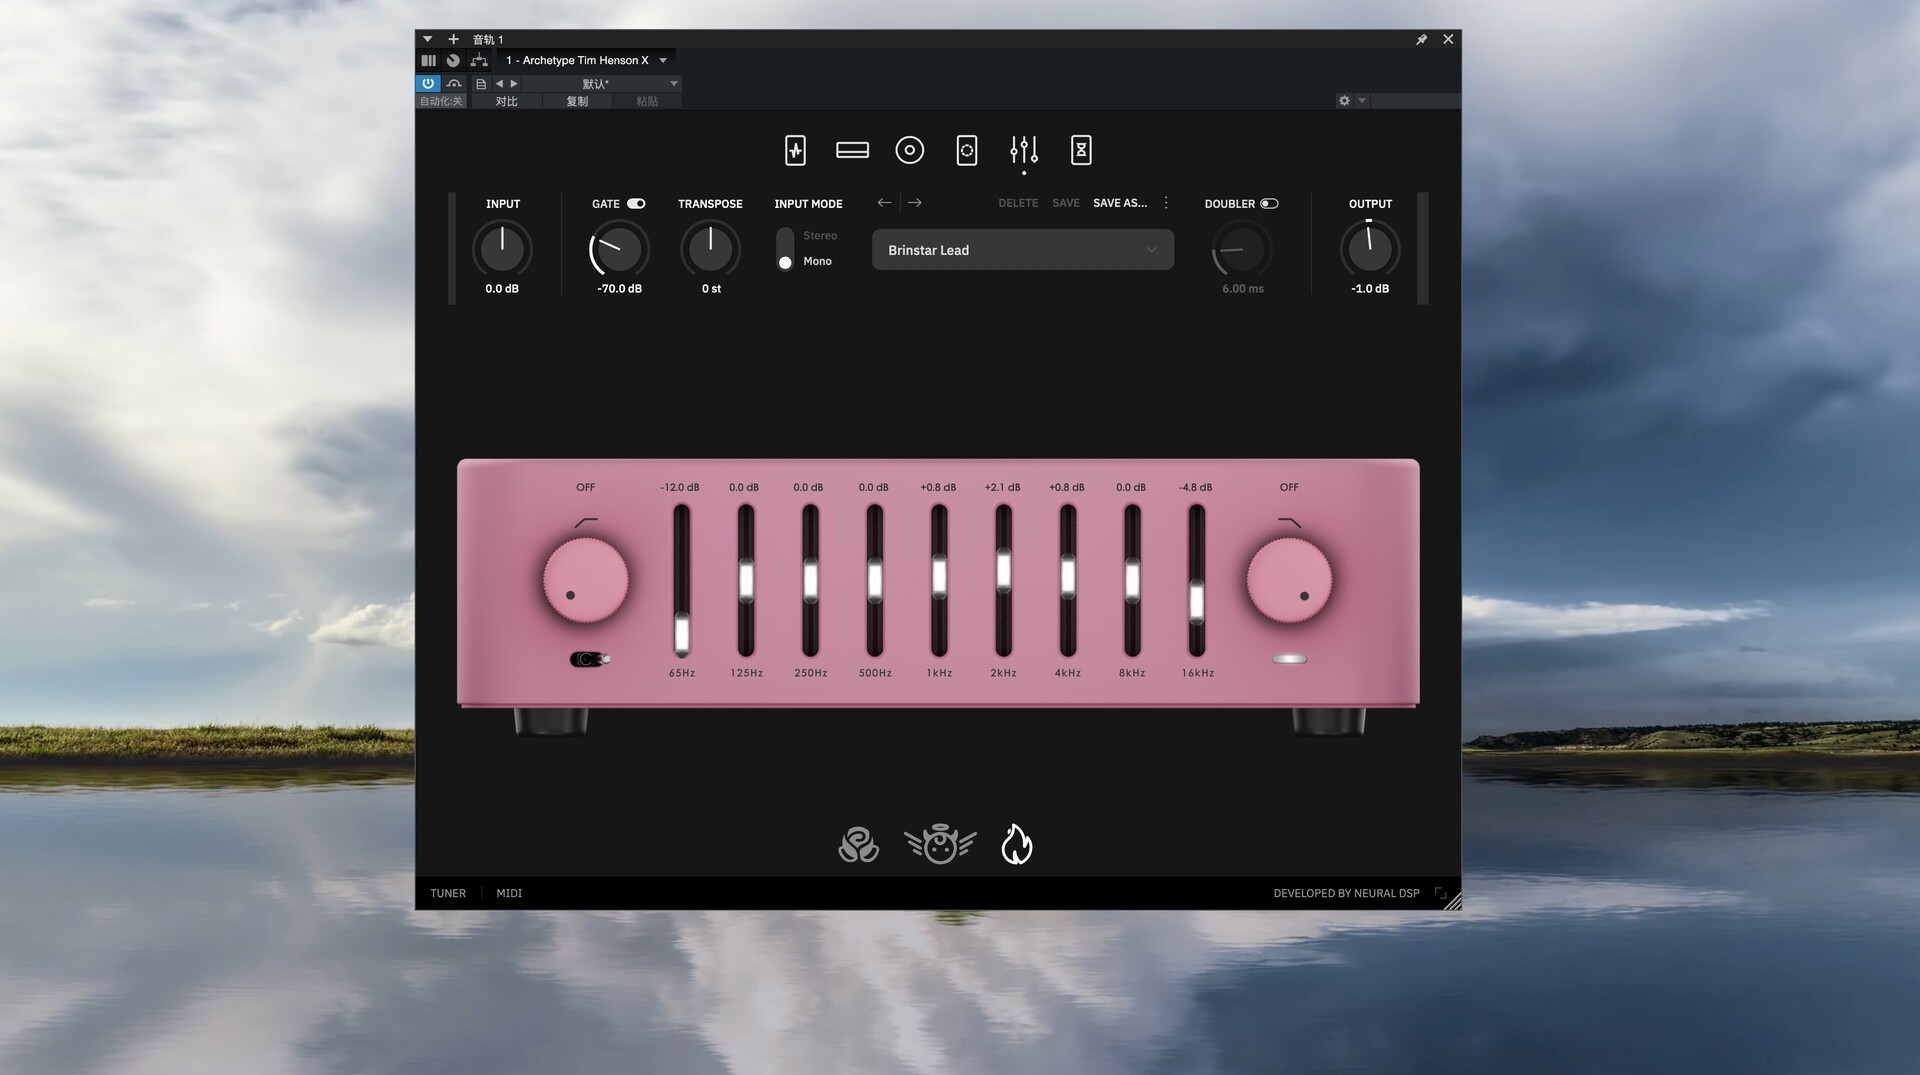Select the rose amplifier icon at the bottom
Screen dimensions: 1920x1075
pyautogui.click(x=858, y=845)
